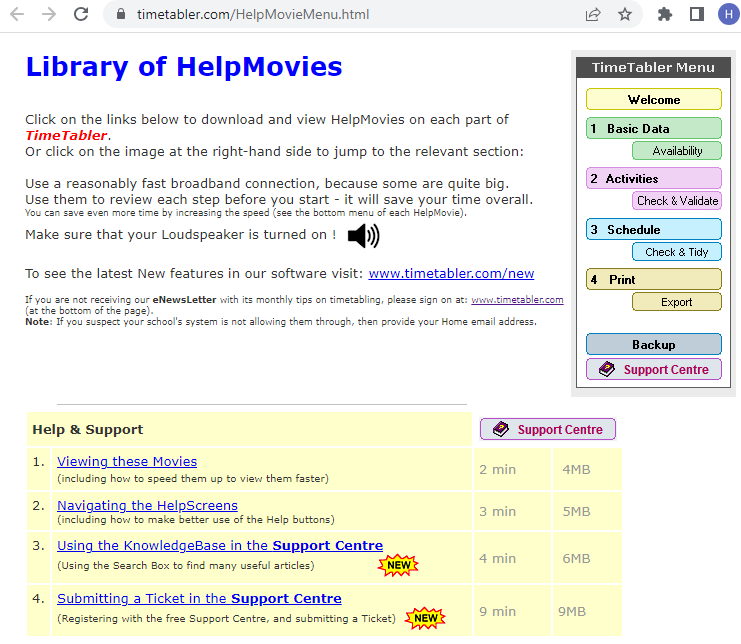The height and width of the screenshot is (644, 741).
Task: Bookmark page with star icon
Action: [x=625, y=15]
